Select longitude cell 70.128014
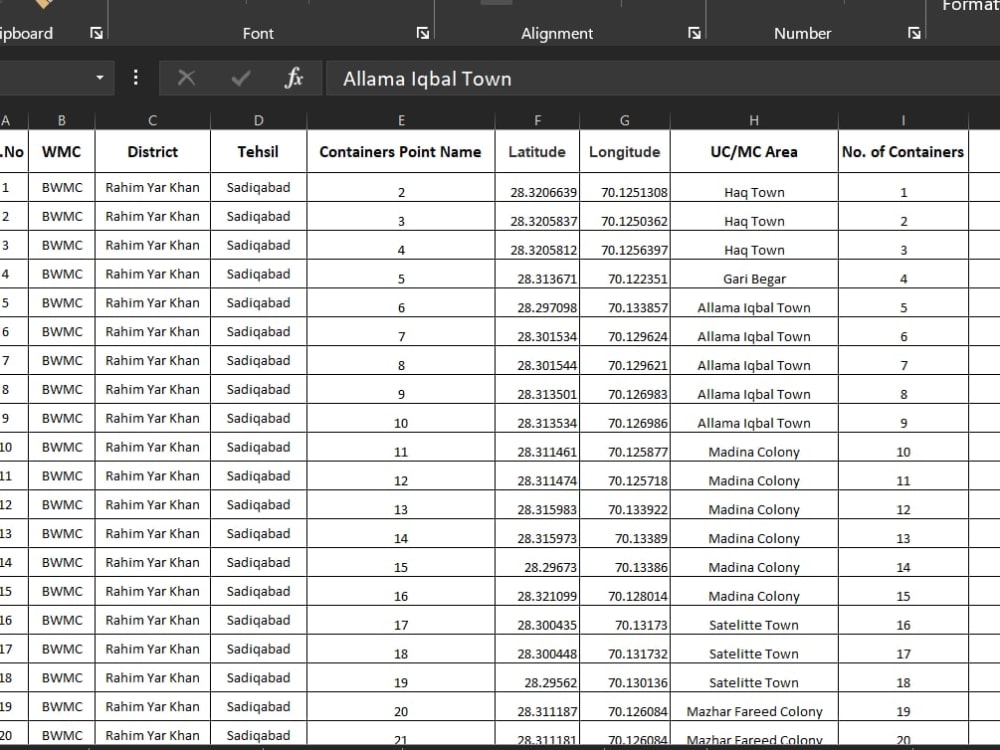The image size is (1000, 750). [625, 591]
